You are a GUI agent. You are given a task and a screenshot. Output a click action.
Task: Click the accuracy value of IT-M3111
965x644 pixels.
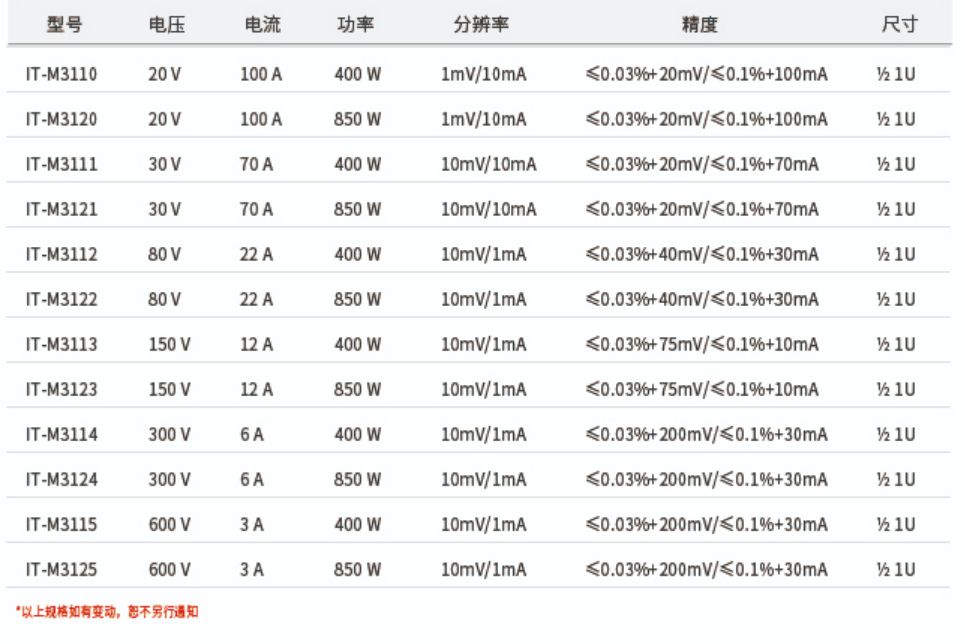tap(702, 164)
